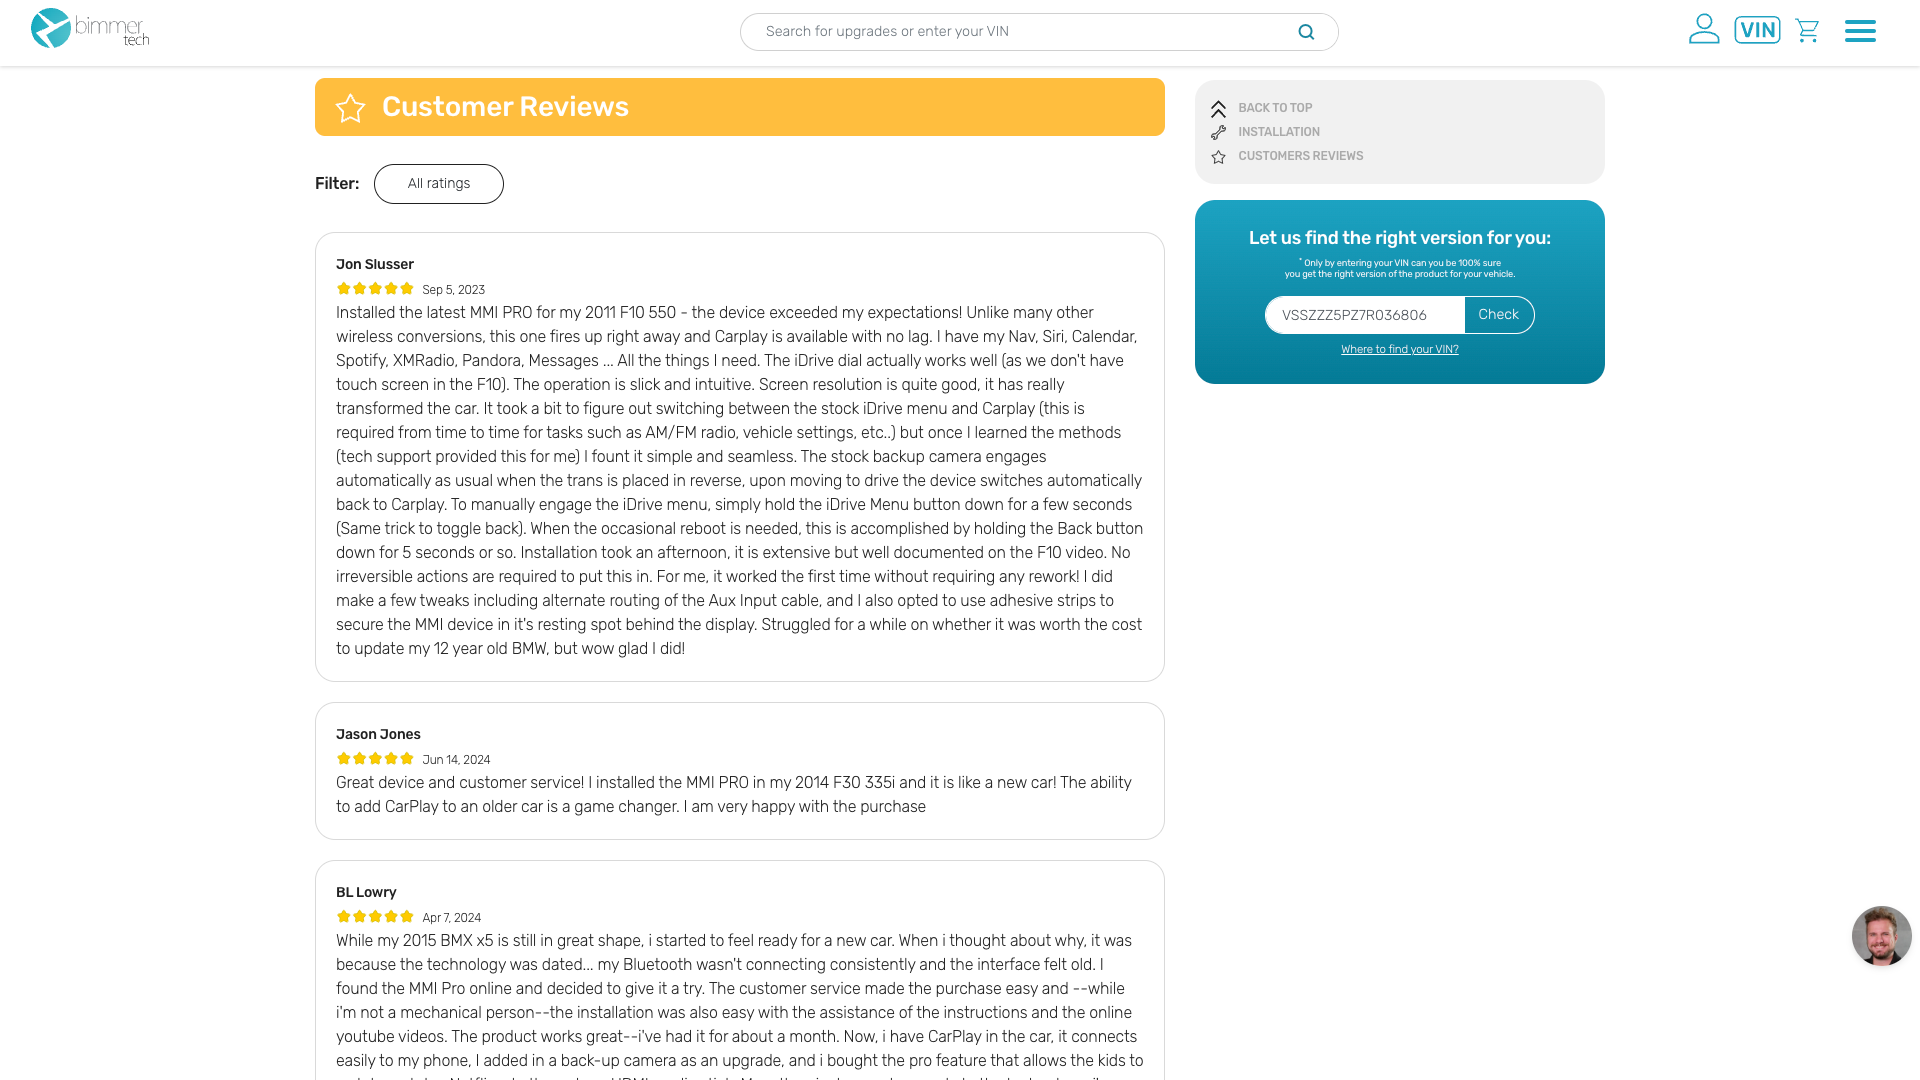Click the upgrades search box
The image size is (1920, 1080).
pyautogui.click(x=1020, y=32)
